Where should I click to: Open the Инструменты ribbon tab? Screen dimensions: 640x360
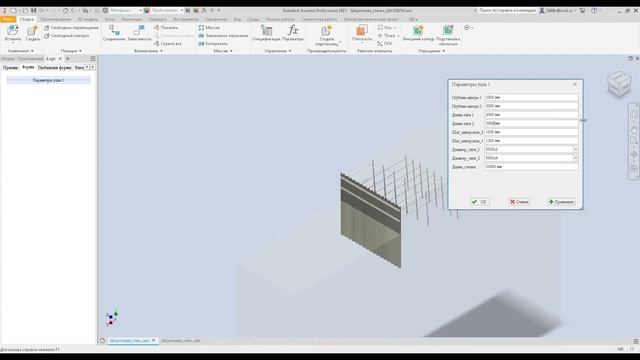click(x=185, y=19)
